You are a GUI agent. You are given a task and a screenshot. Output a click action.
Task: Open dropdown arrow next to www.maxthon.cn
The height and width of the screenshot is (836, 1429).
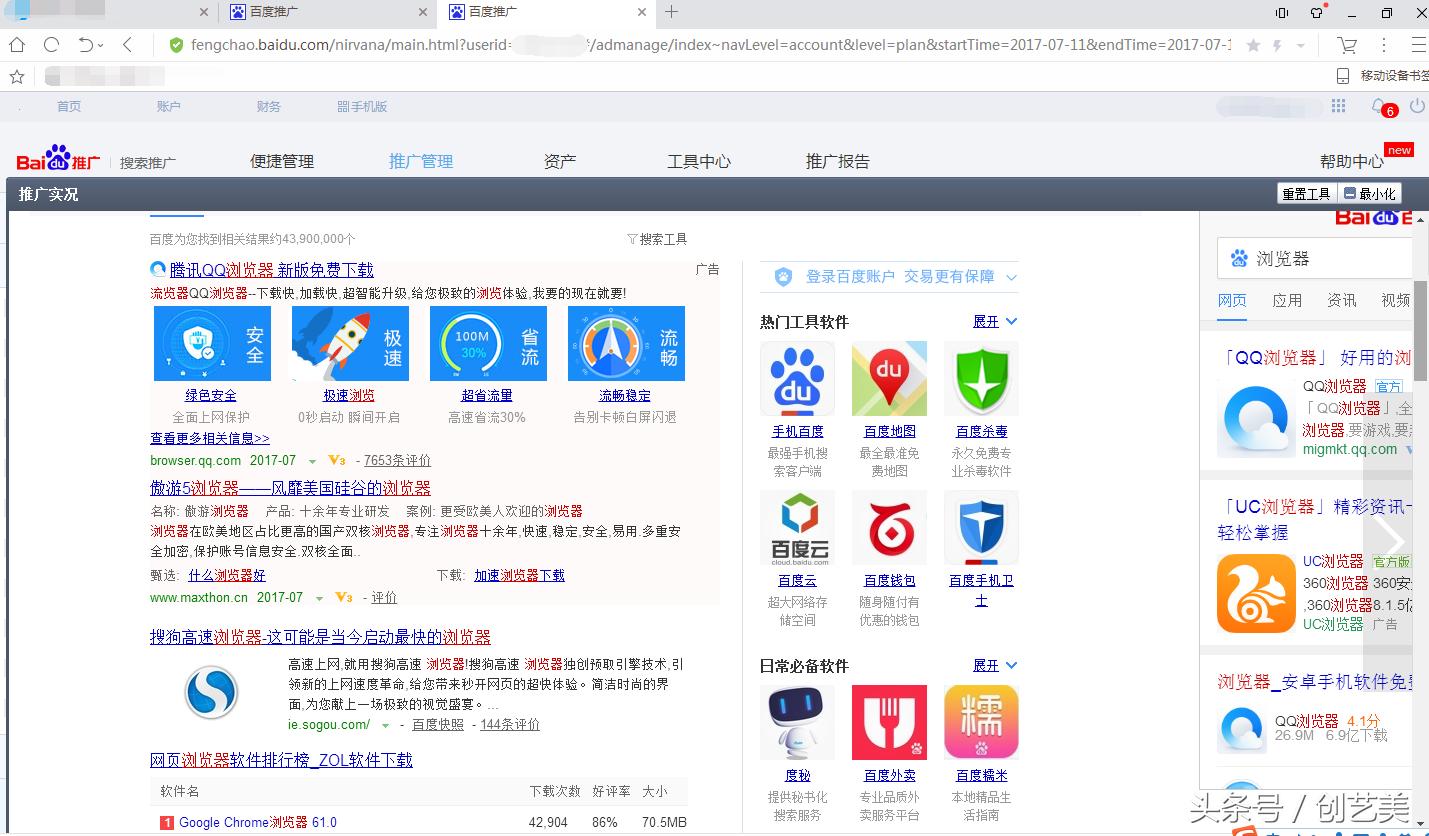coord(320,598)
